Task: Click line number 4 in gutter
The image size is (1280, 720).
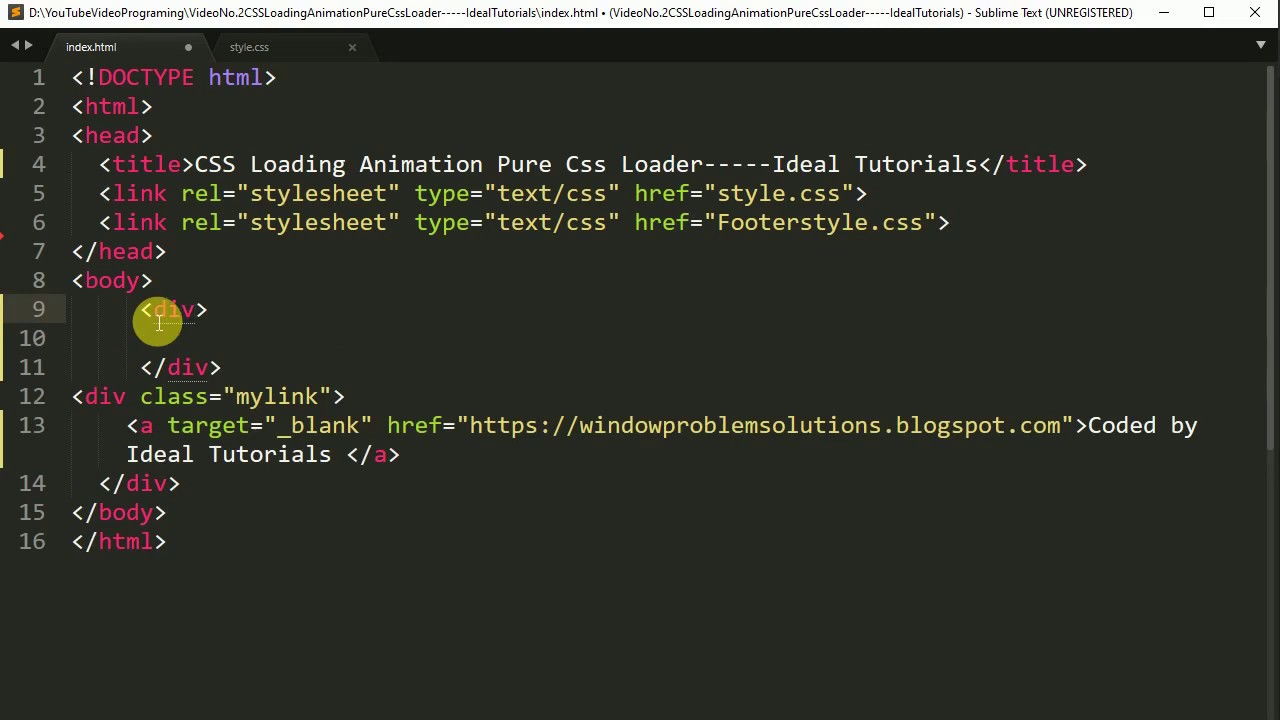Action: pos(38,164)
